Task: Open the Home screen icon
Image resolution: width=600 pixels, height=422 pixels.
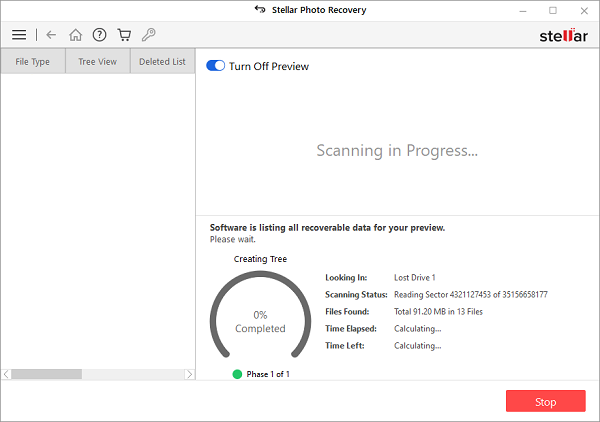Action: click(x=75, y=35)
